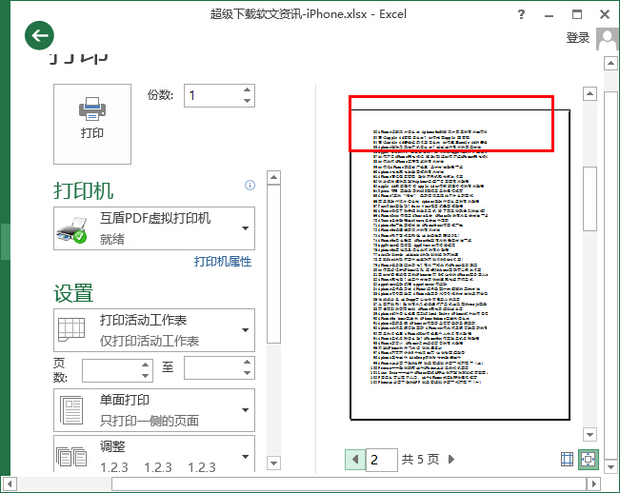The width and height of the screenshot is (620, 493).
Task: Click the user account avatar
Action: (607, 39)
